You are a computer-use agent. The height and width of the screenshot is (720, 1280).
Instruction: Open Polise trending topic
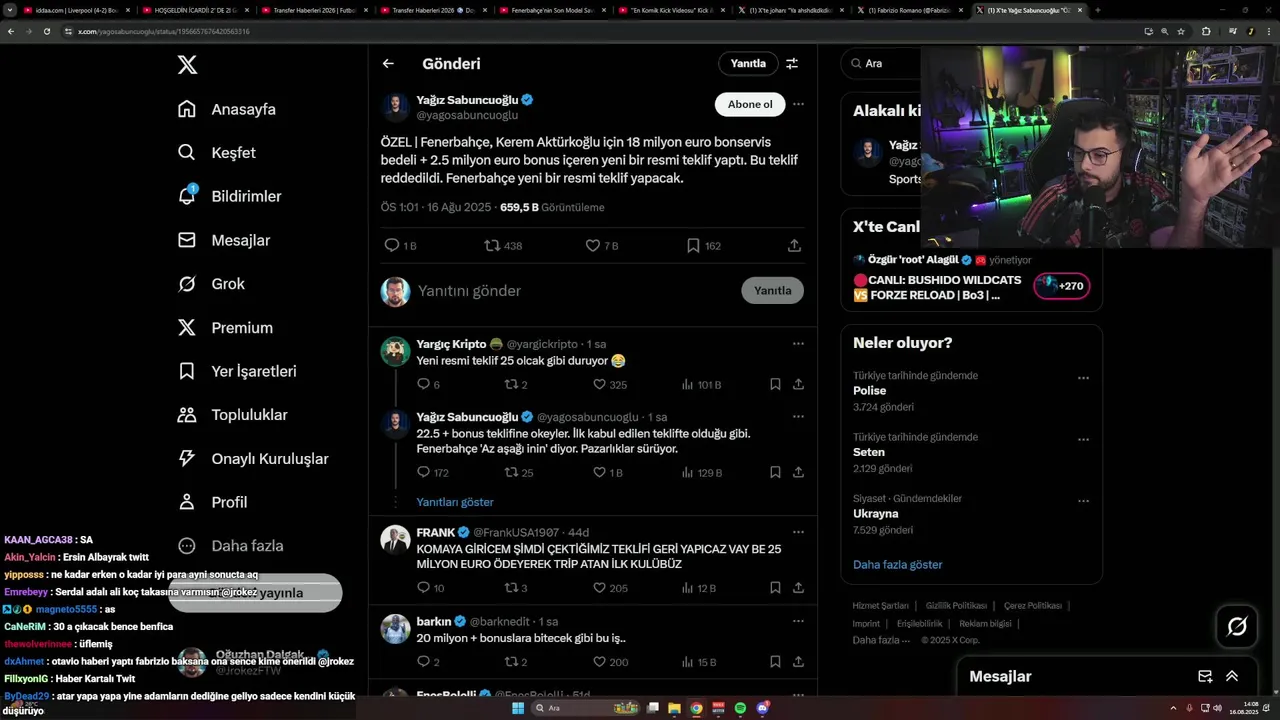pos(869,391)
